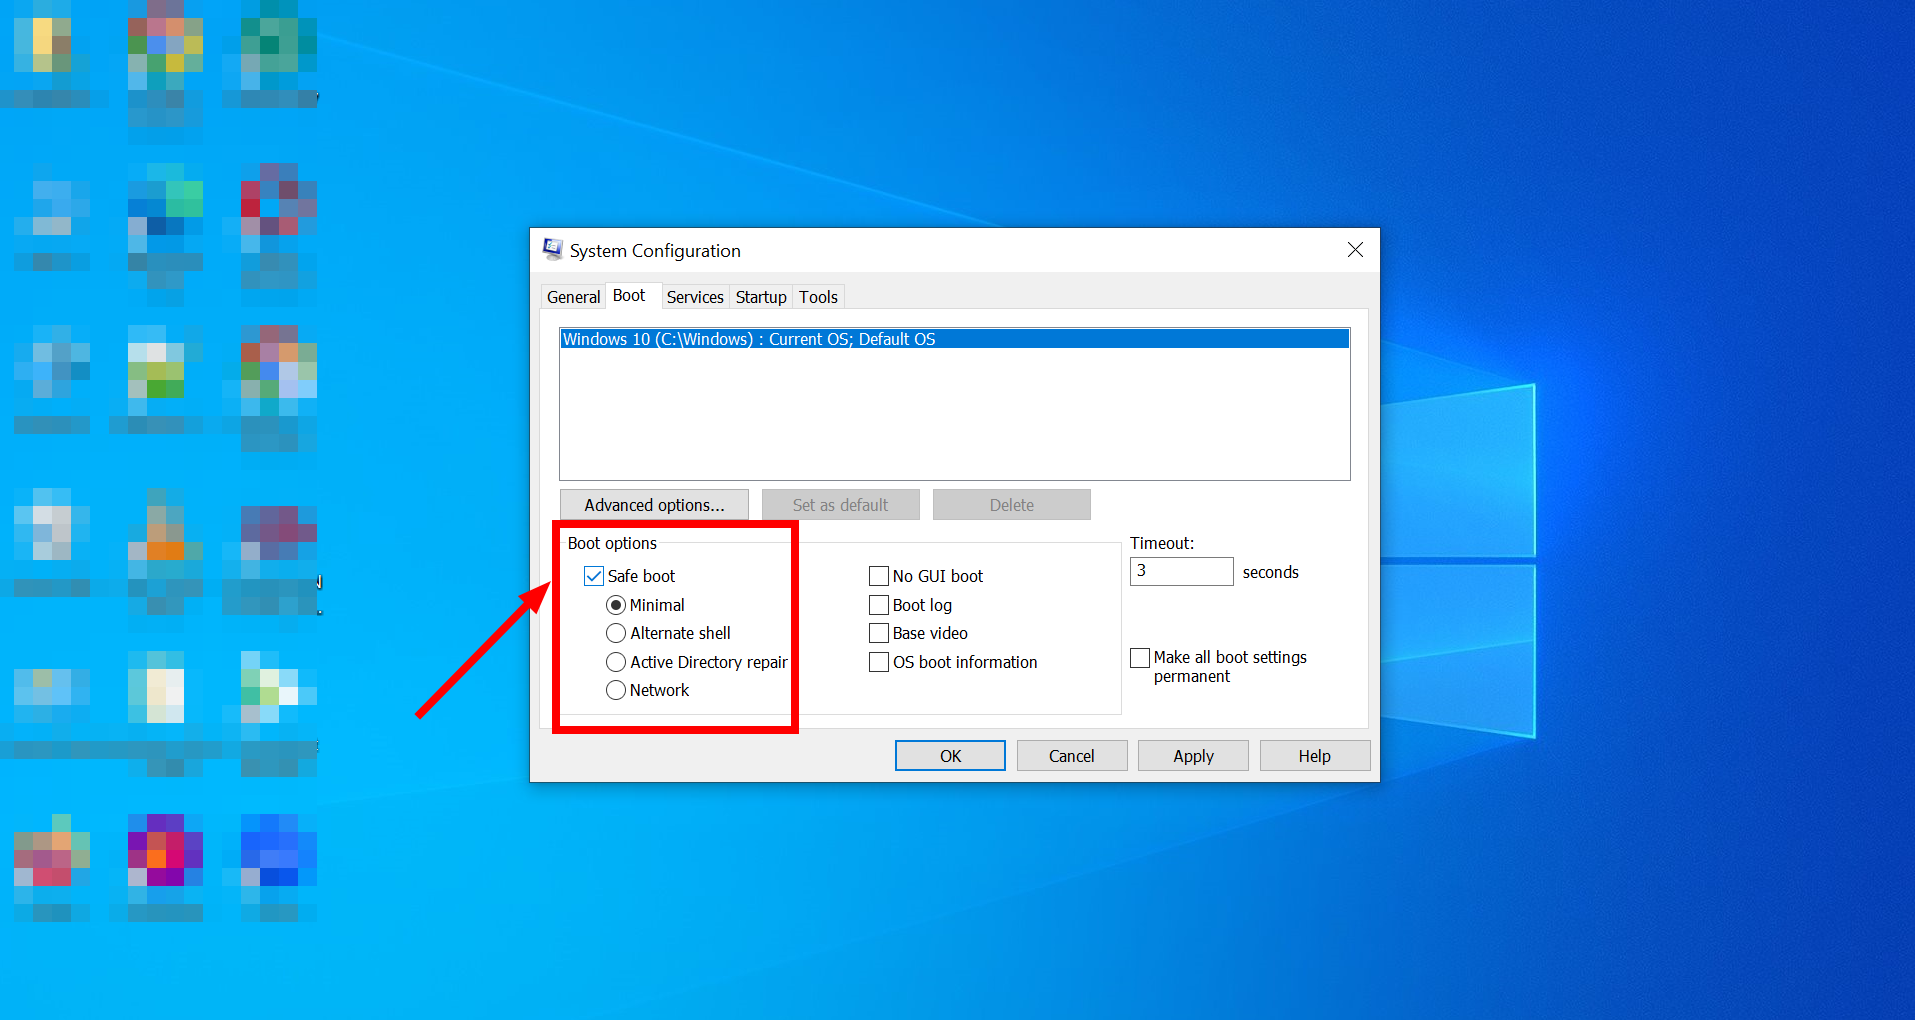Select Active Directory repair option
The height and width of the screenshot is (1020, 1915).
(x=616, y=662)
